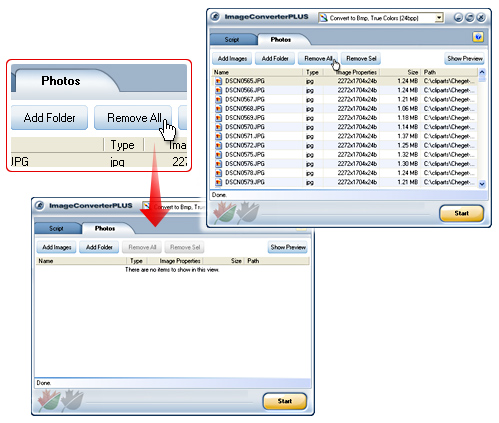The width and height of the screenshot is (499, 423).
Task: Click the maple leaf logo in top window
Action: tap(225, 212)
